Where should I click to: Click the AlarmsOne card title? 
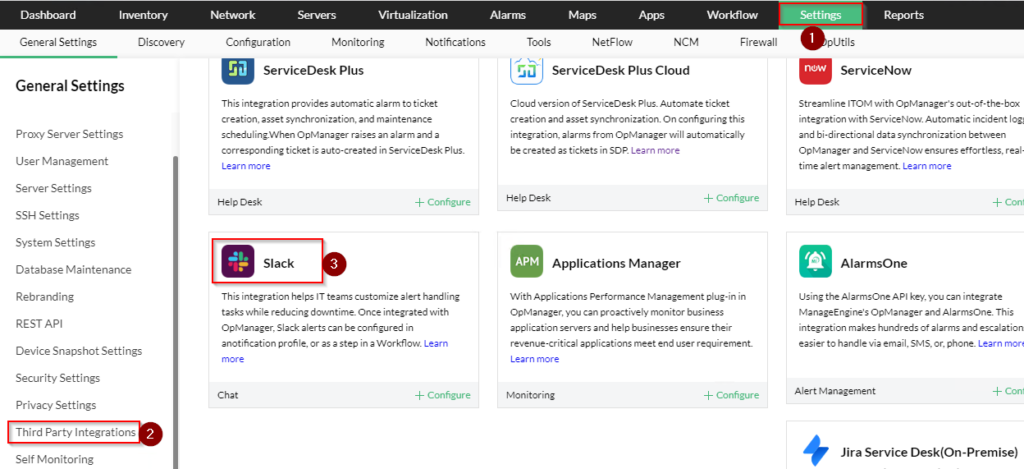[x=874, y=263]
